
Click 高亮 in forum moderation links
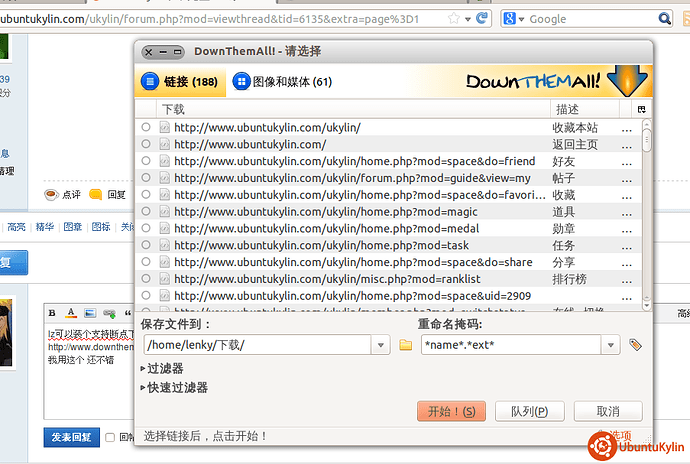16,227
